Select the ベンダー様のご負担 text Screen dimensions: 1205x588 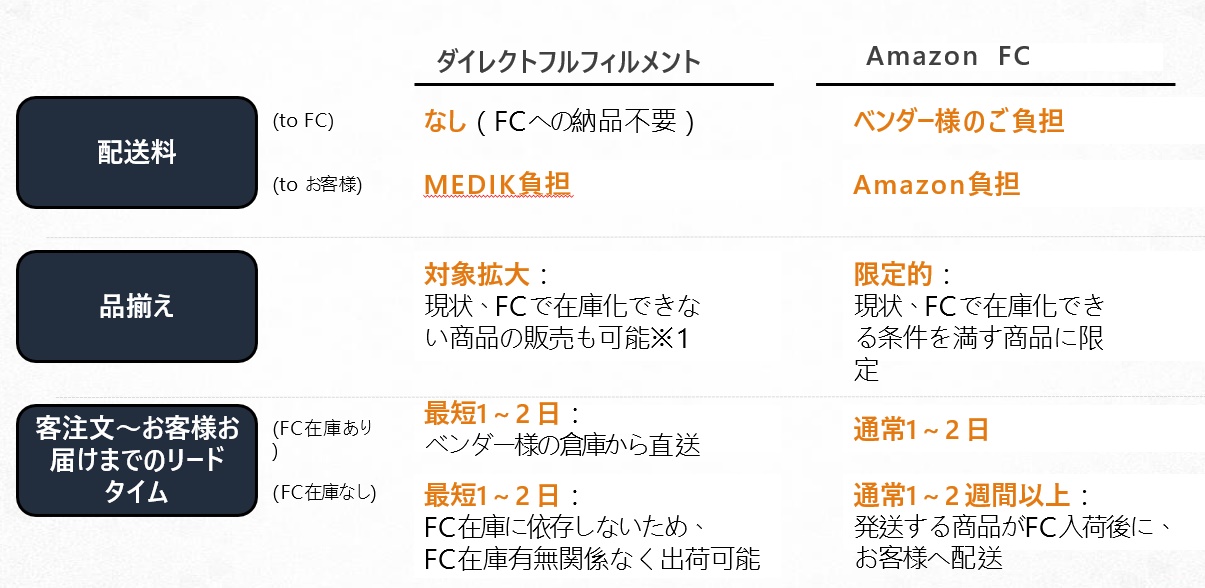[x=958, y=122]
